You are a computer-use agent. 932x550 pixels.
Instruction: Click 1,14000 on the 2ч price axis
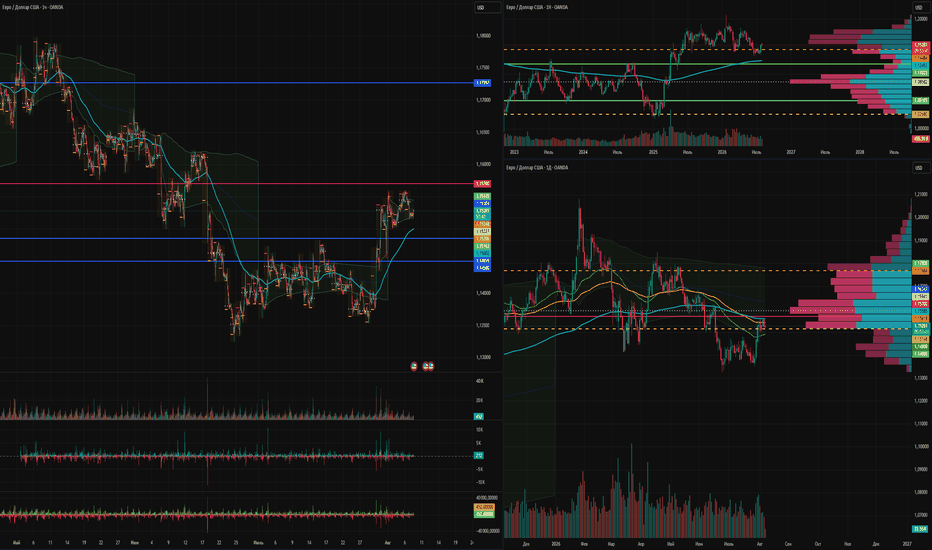coord(483,293)
